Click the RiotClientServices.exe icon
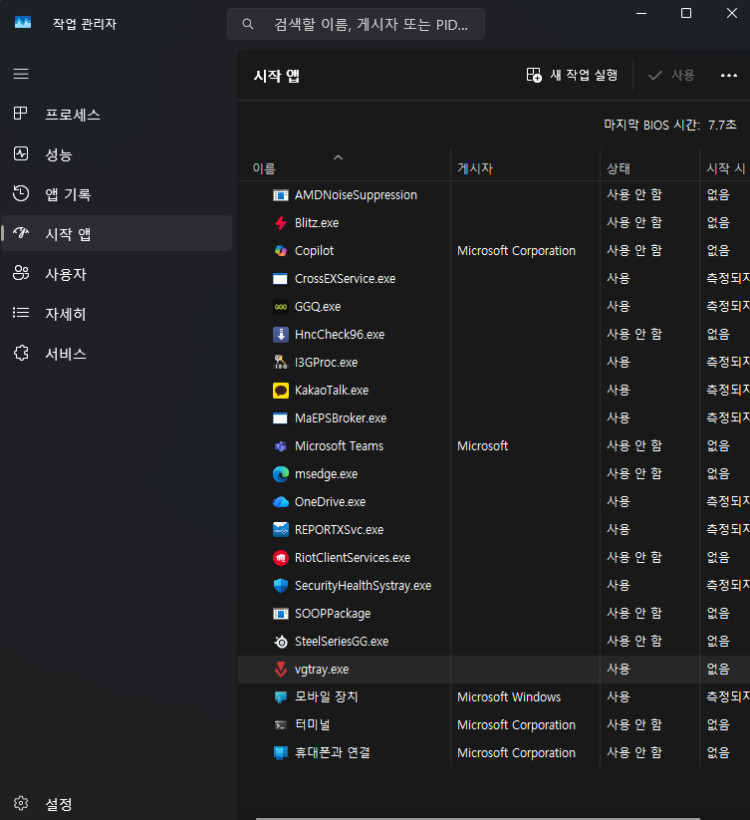 (280, 558)
